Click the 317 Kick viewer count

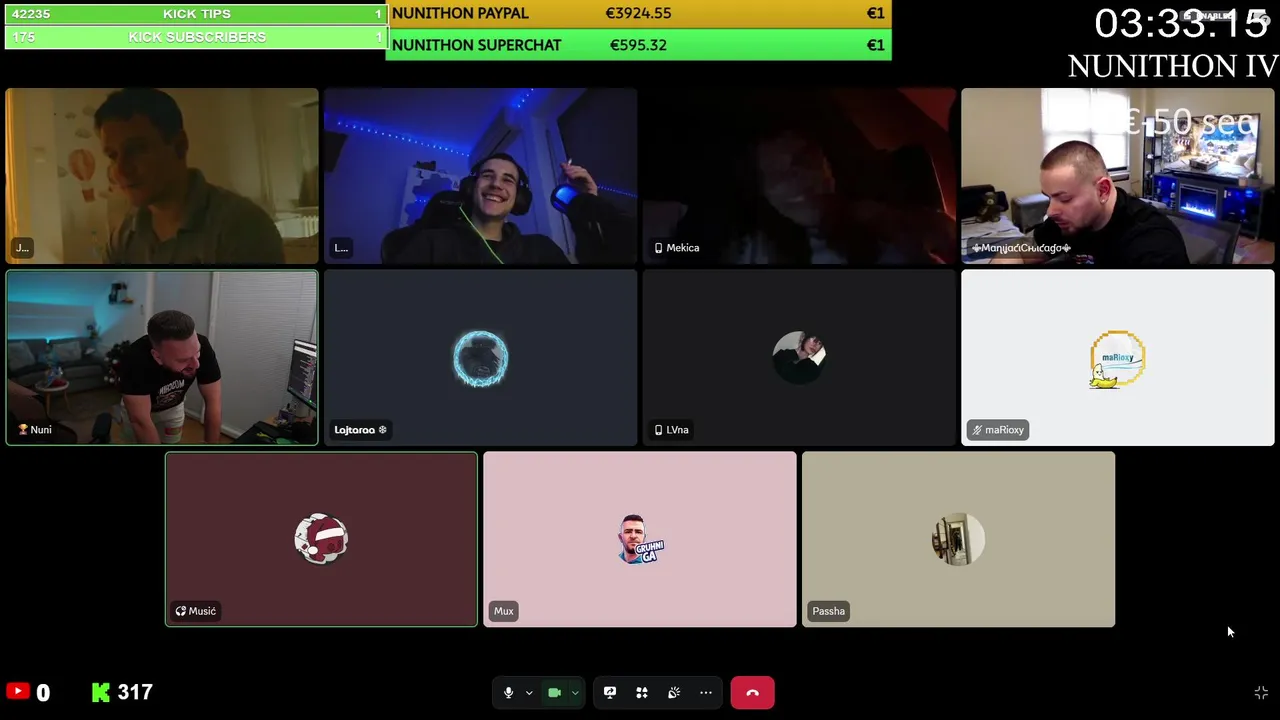tap(135, 692)
